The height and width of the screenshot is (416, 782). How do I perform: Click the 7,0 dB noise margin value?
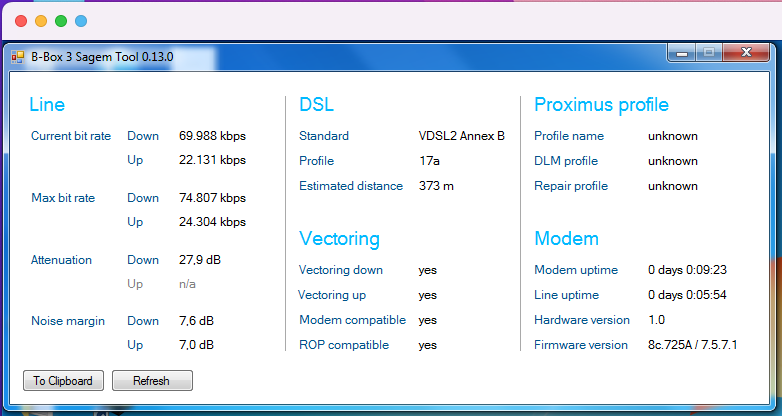coord(196,345)
